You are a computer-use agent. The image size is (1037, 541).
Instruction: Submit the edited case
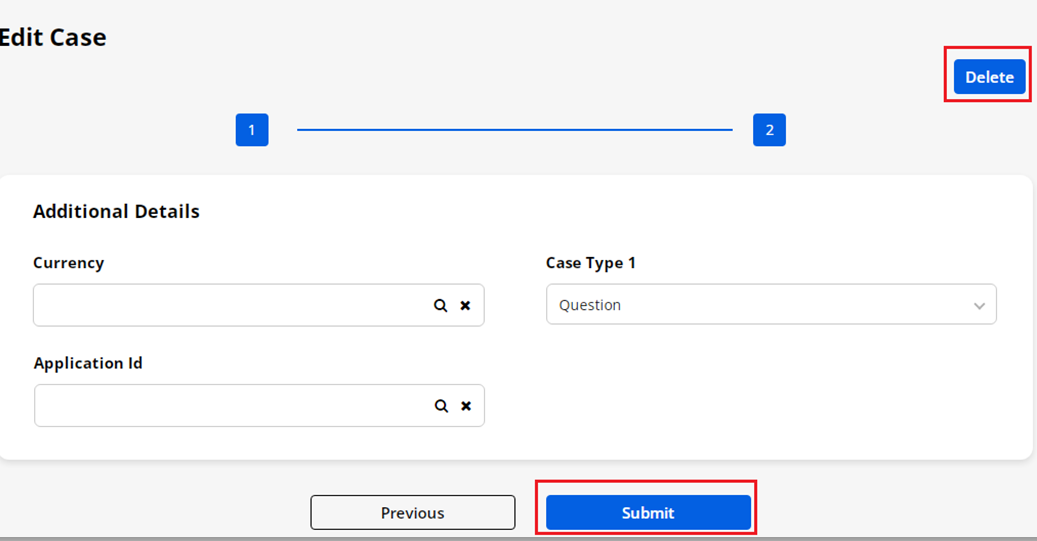pyautogui.click(x=648, y=512)
